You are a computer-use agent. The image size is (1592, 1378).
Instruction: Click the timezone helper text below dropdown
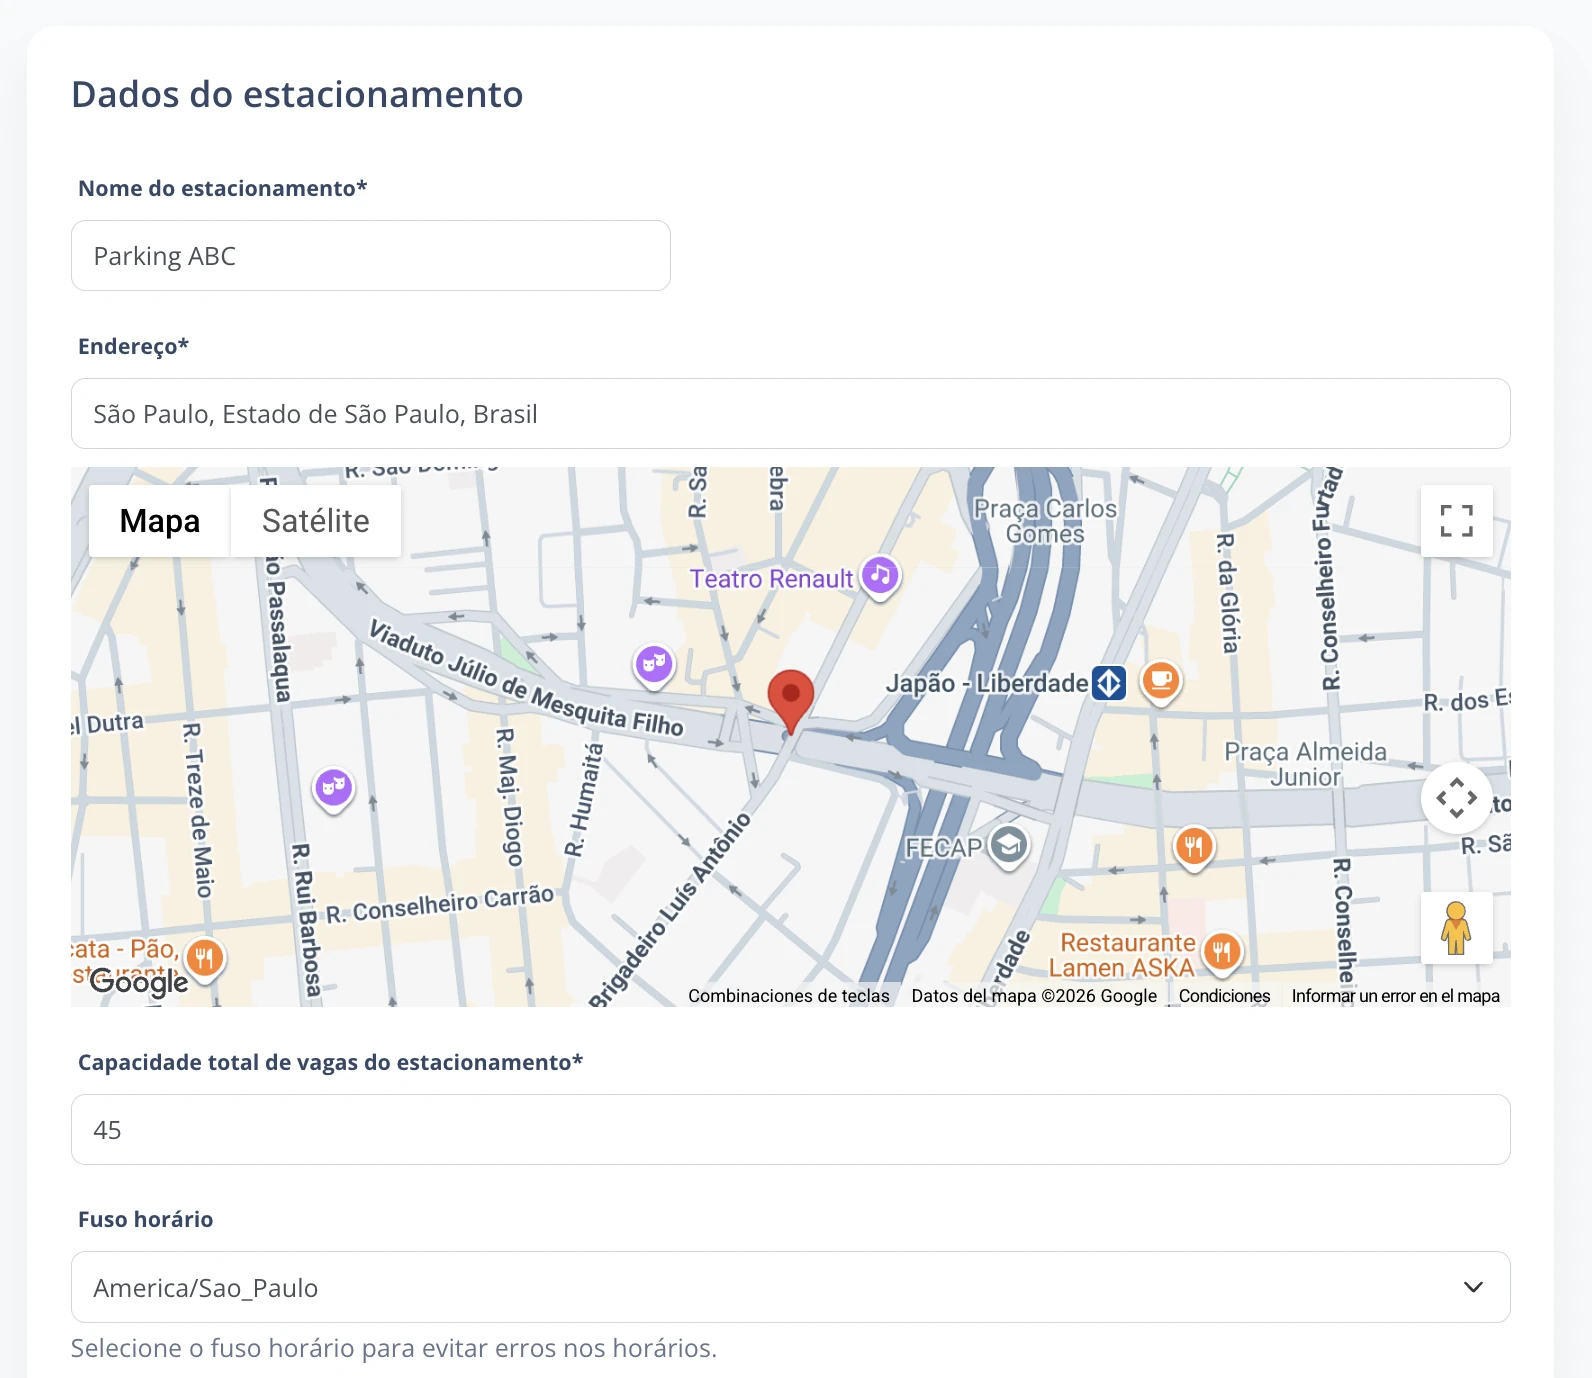pyautogui.click(x=394, y=1348)
